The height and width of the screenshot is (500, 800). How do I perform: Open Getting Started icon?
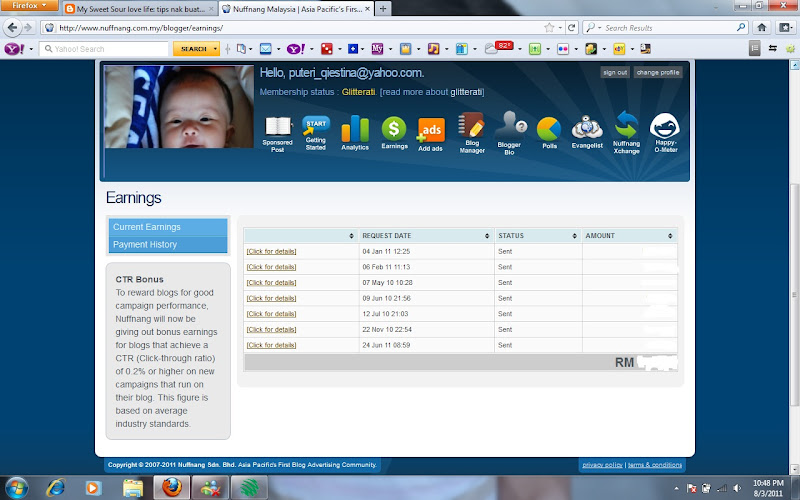click(x=316, y=133)
